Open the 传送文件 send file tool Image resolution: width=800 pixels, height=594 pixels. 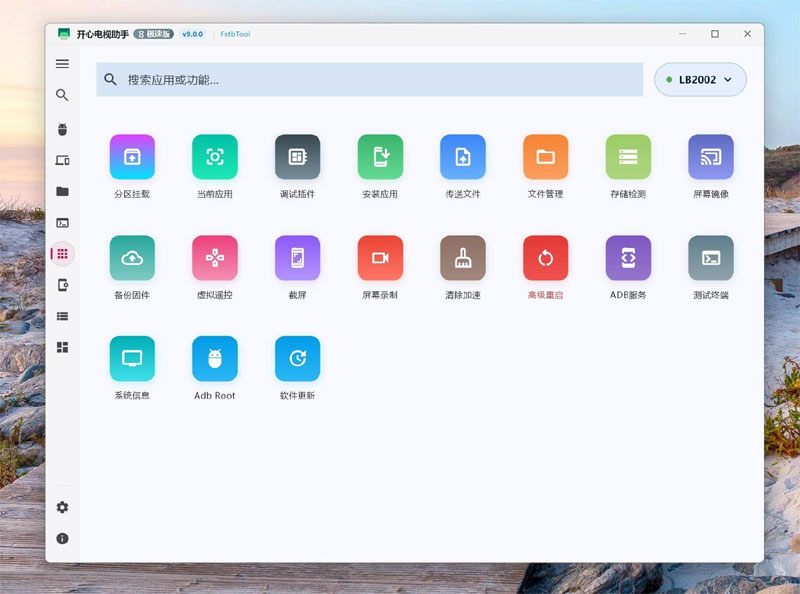tap(463, 157)
